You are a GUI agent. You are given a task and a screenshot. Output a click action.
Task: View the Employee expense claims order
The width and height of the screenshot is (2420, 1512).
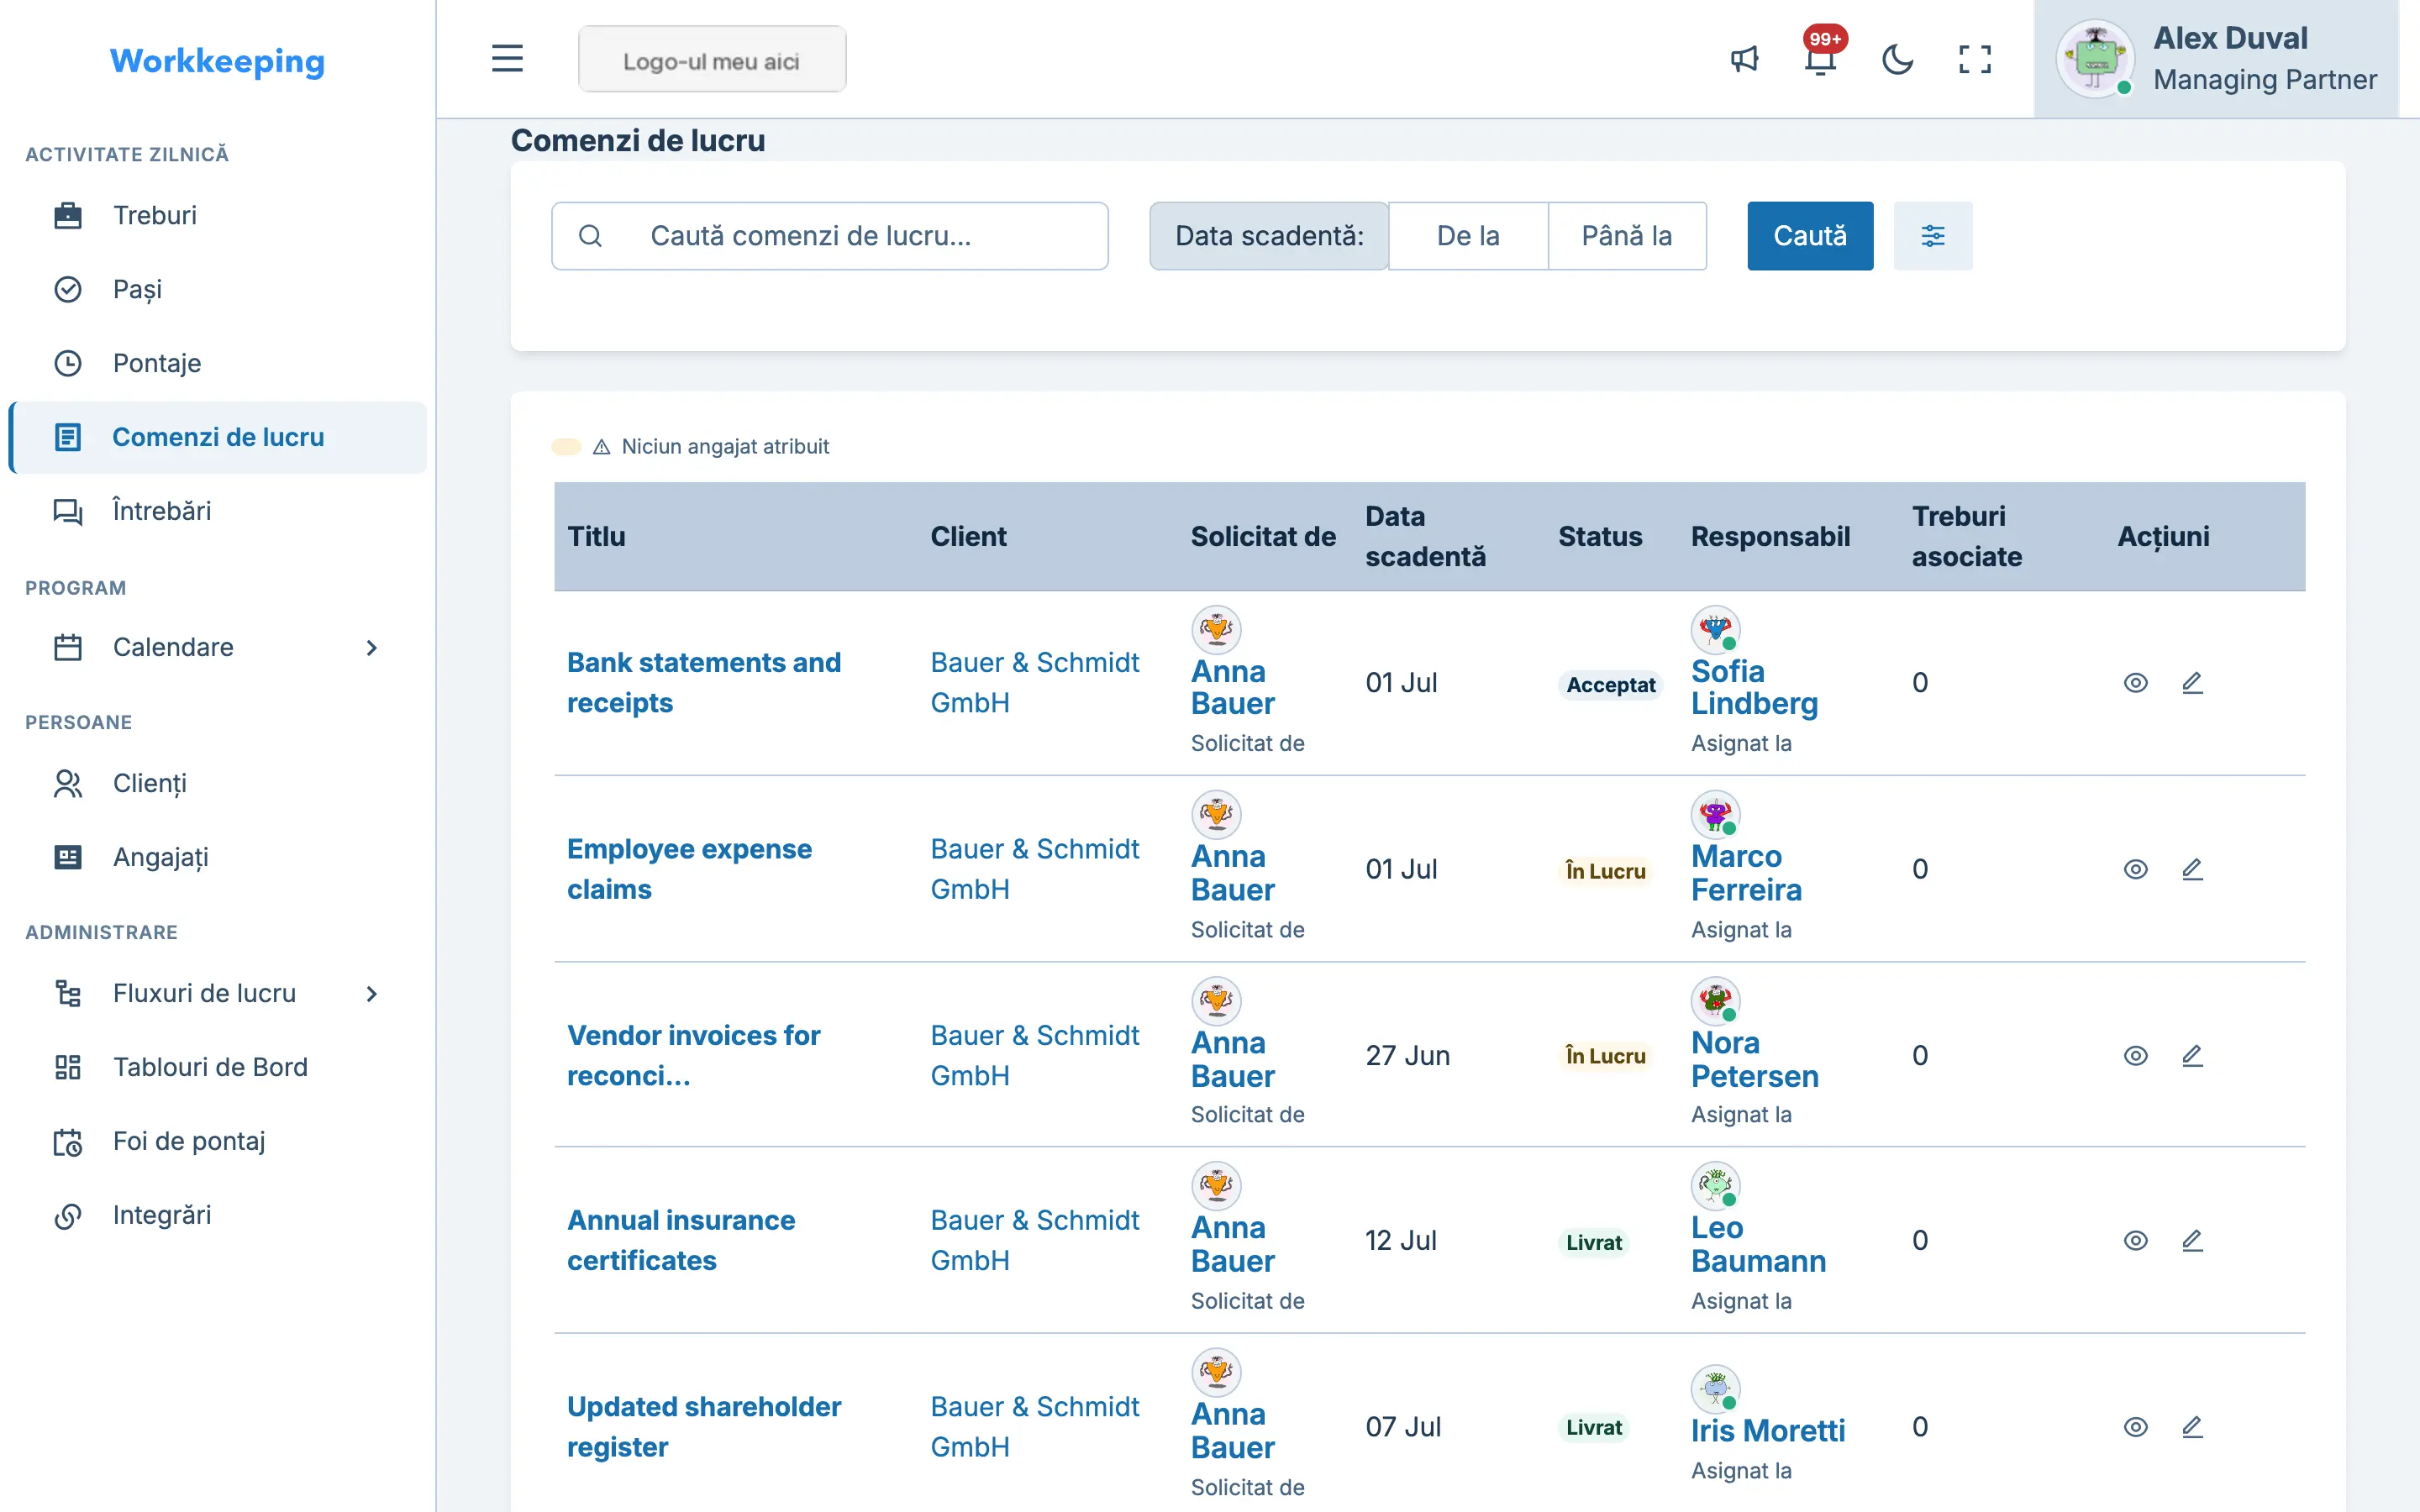pyautogui.click(x=2135, y=869)
